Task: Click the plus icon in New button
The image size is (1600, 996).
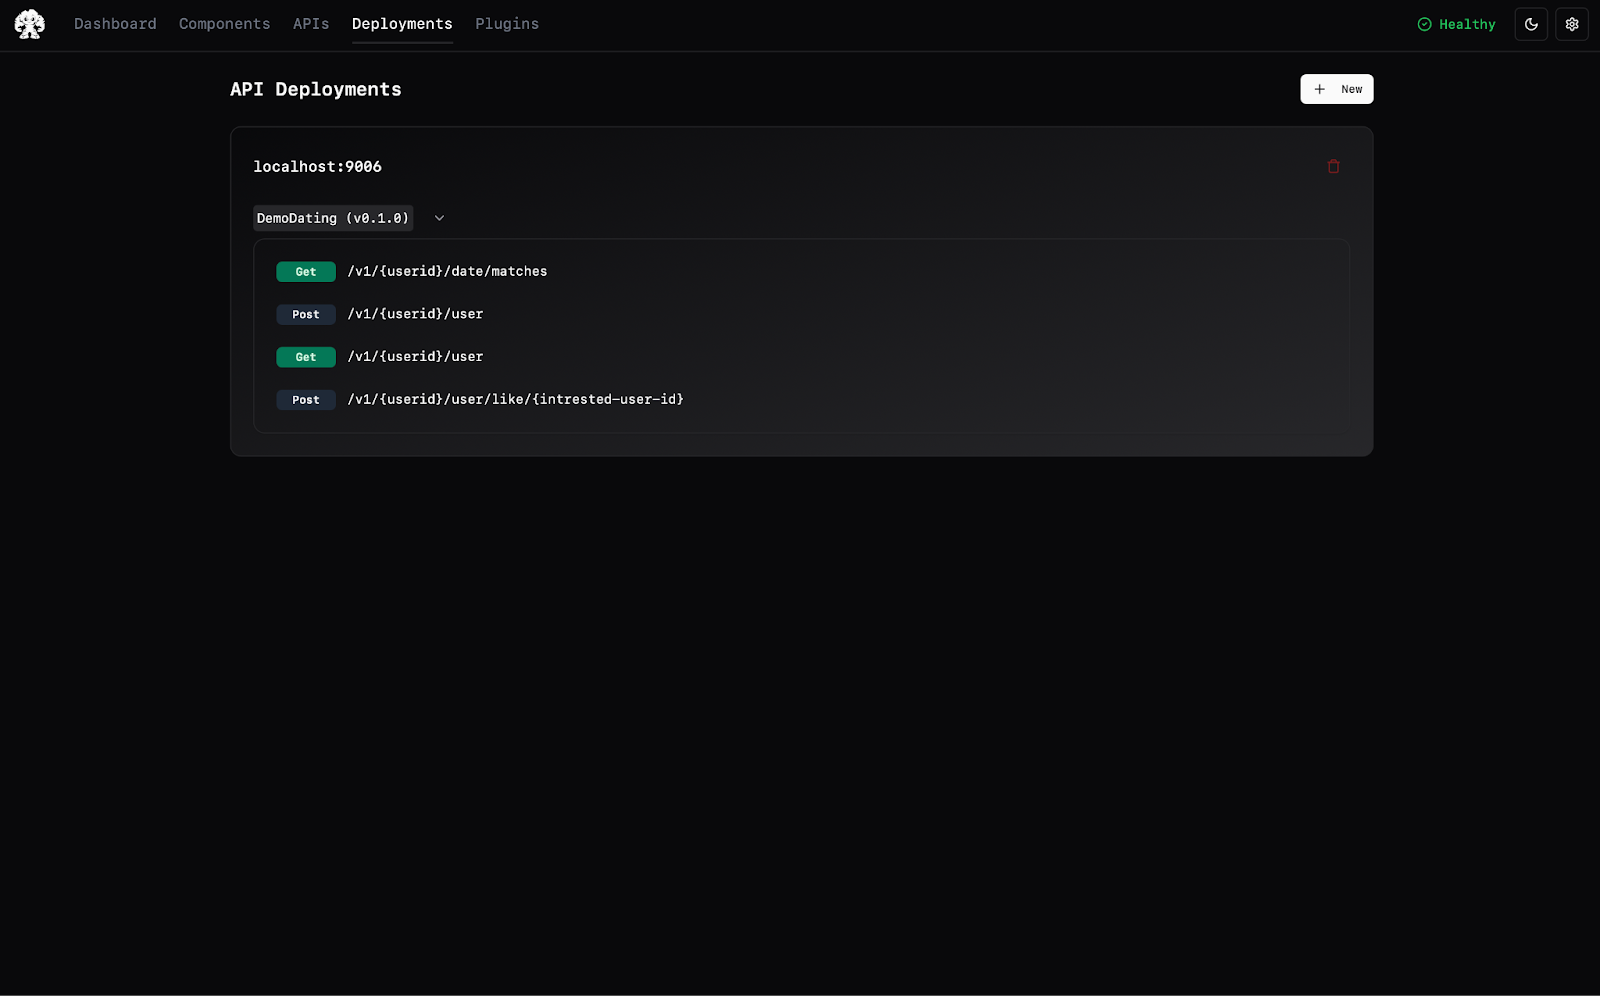Action: 1319,89
